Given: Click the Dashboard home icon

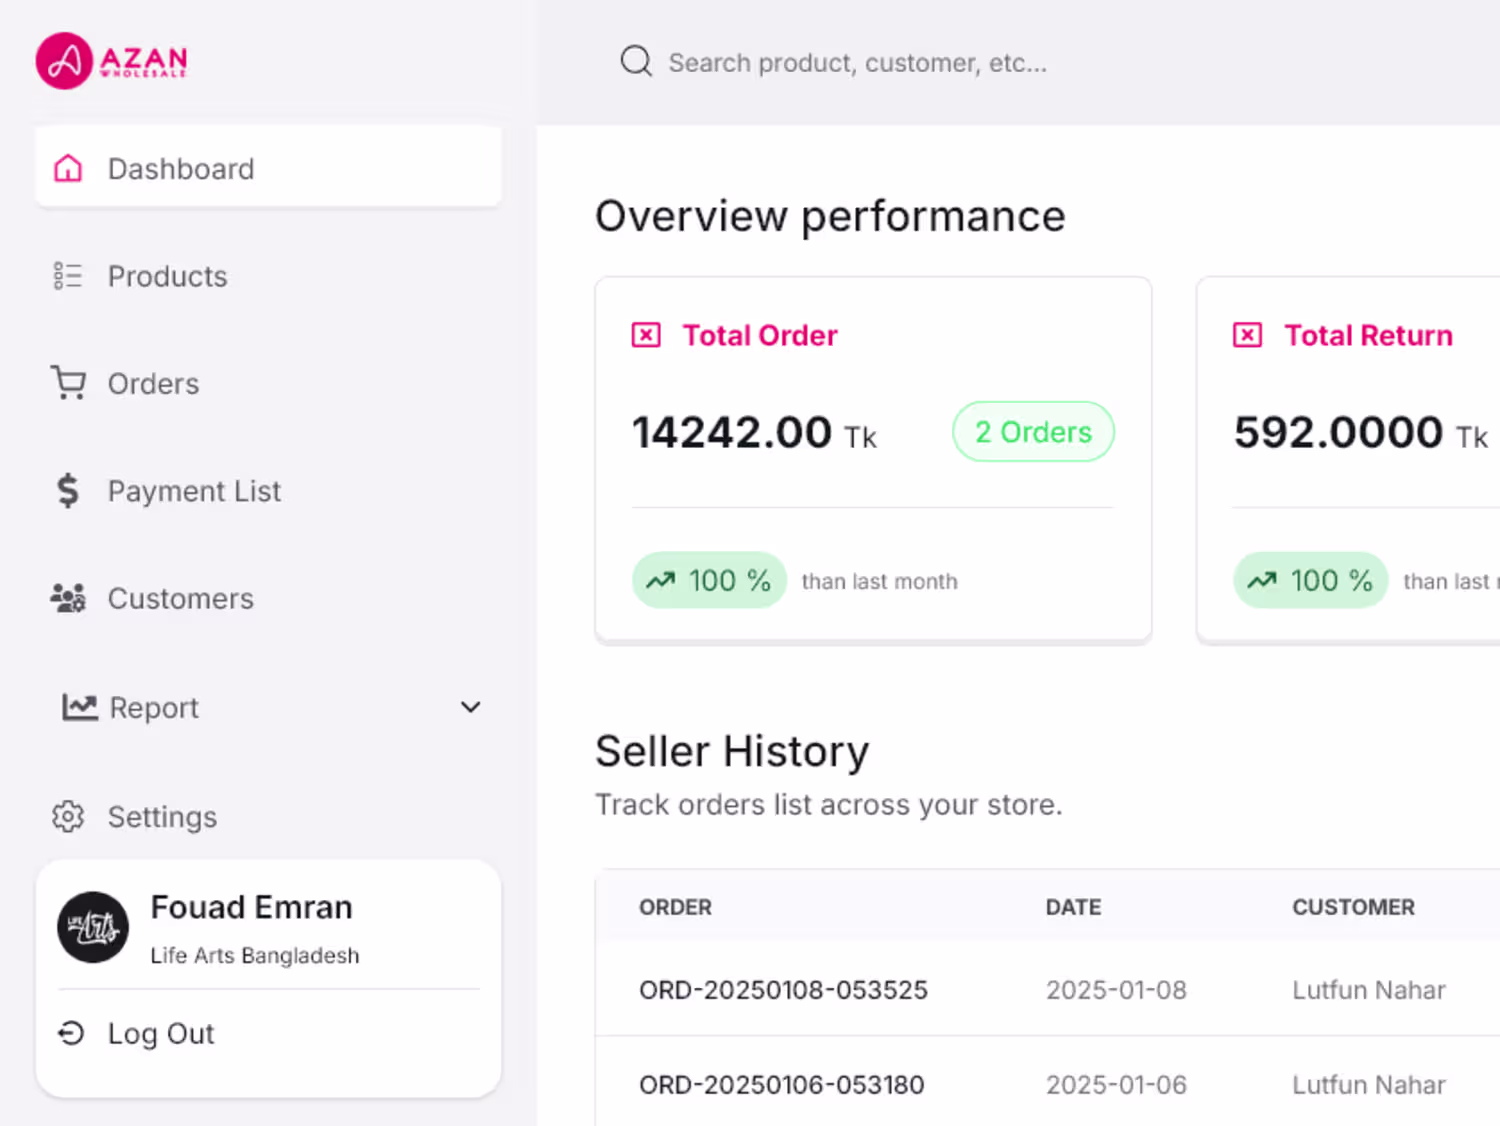Looking at the screenshot, I should tap(68, 168).
